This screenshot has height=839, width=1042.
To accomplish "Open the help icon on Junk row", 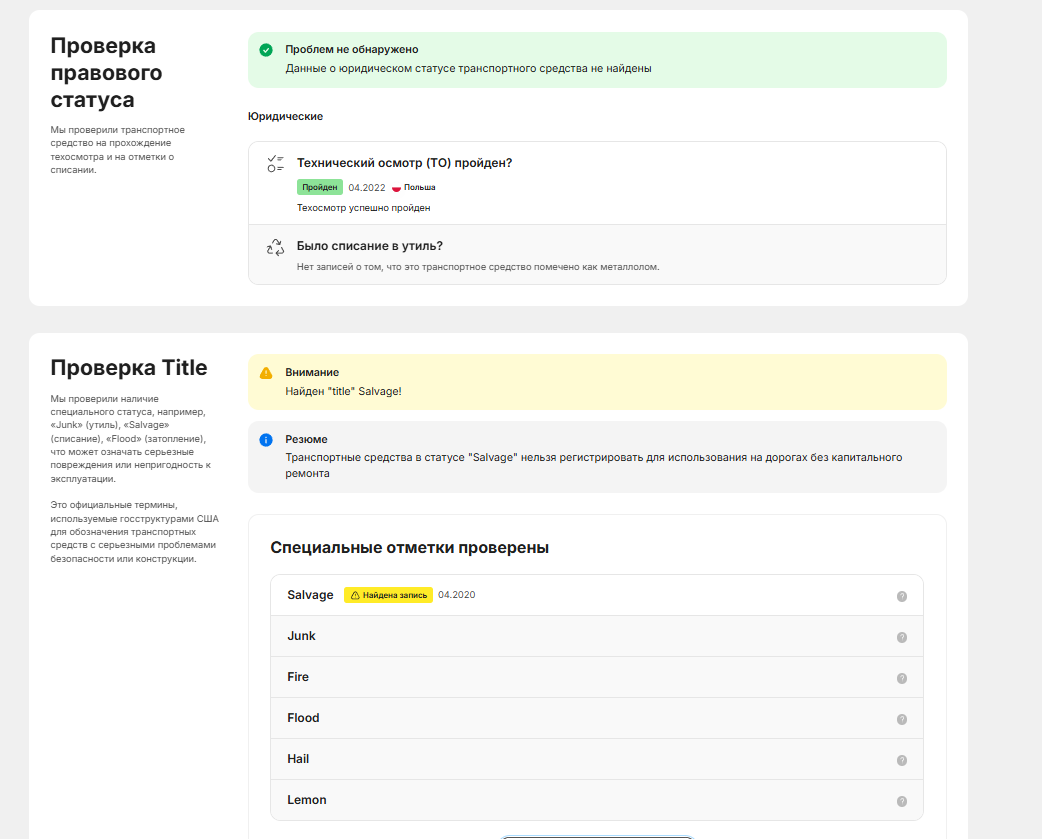I will pos(902,638).
